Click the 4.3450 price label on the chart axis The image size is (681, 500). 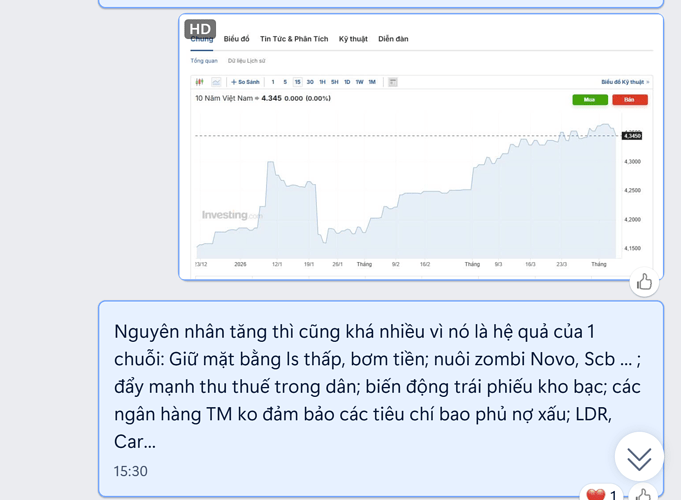point(632,136)
